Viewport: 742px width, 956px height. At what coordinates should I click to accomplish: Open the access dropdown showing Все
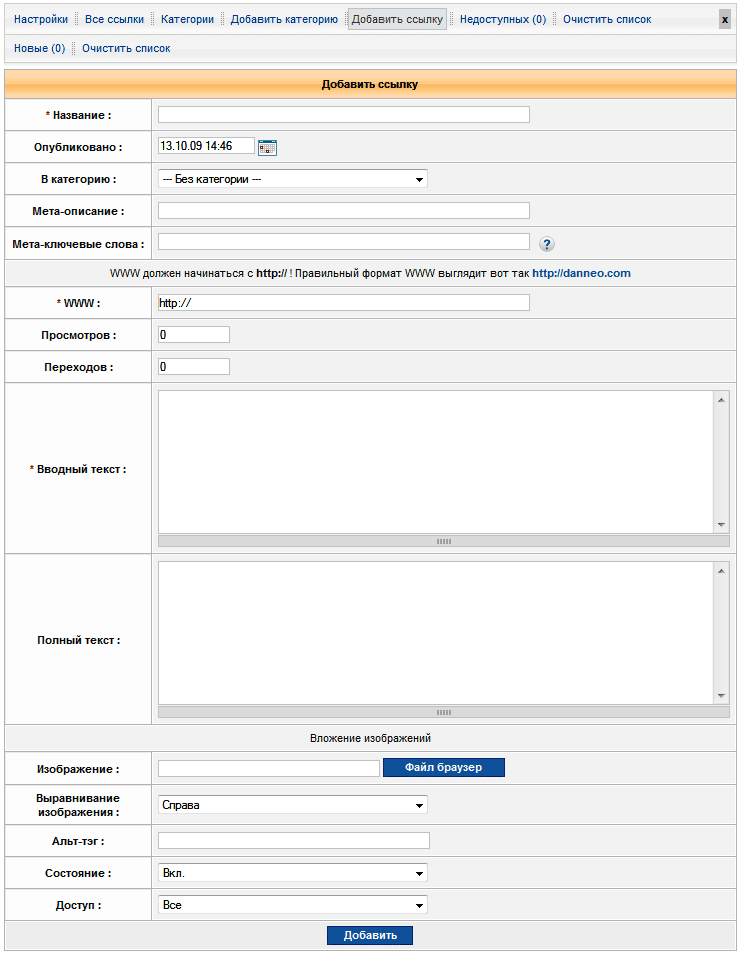[x=292, y=905]
